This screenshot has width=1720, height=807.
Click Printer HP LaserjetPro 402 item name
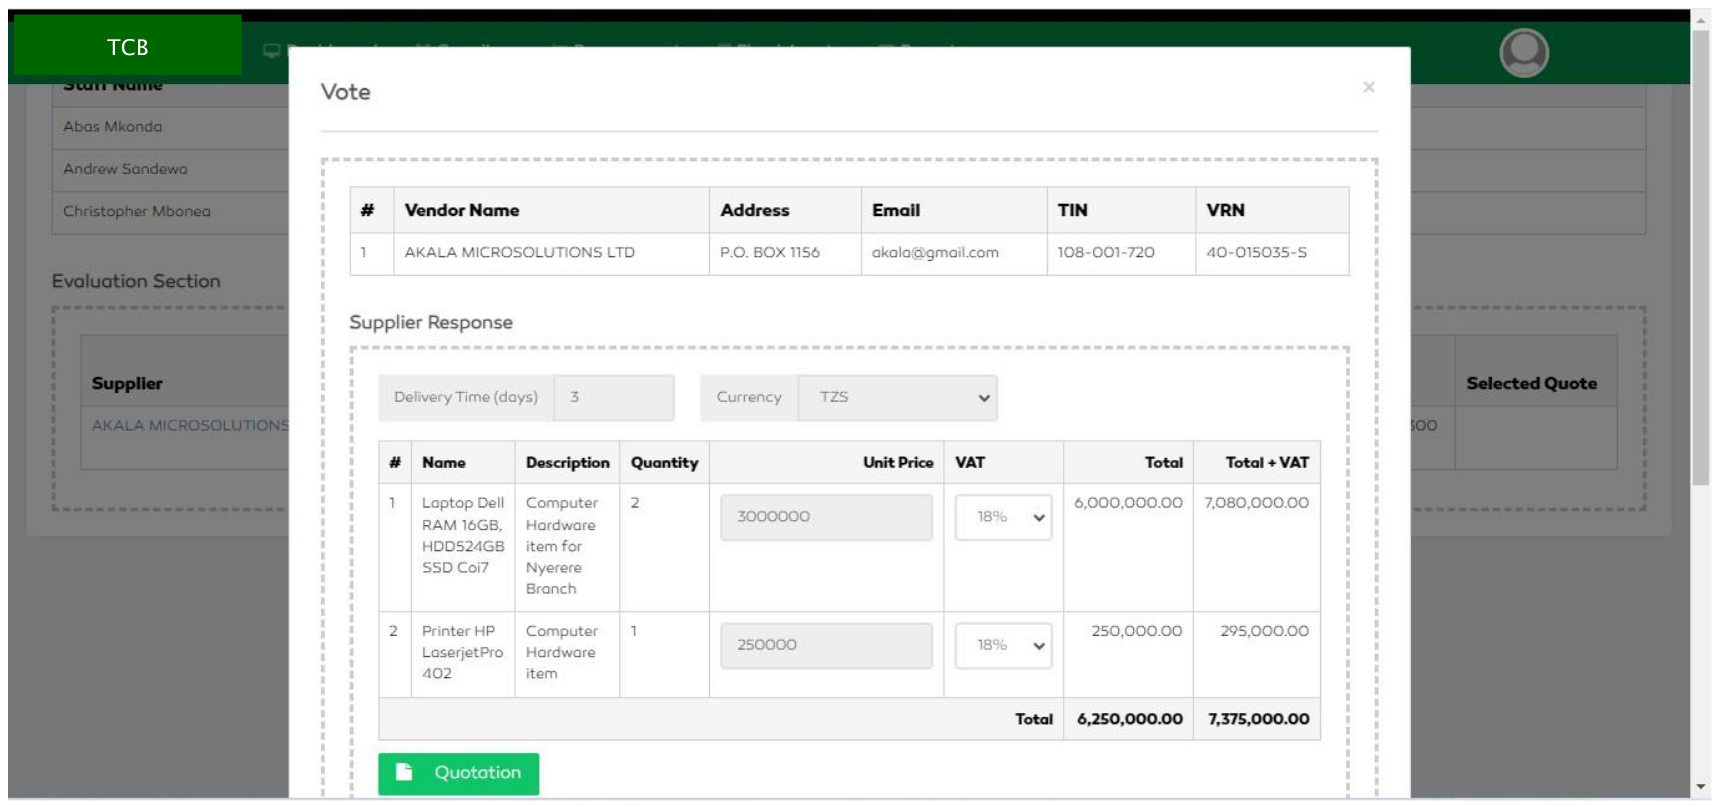pyautogui.click(x=462, y=652)
